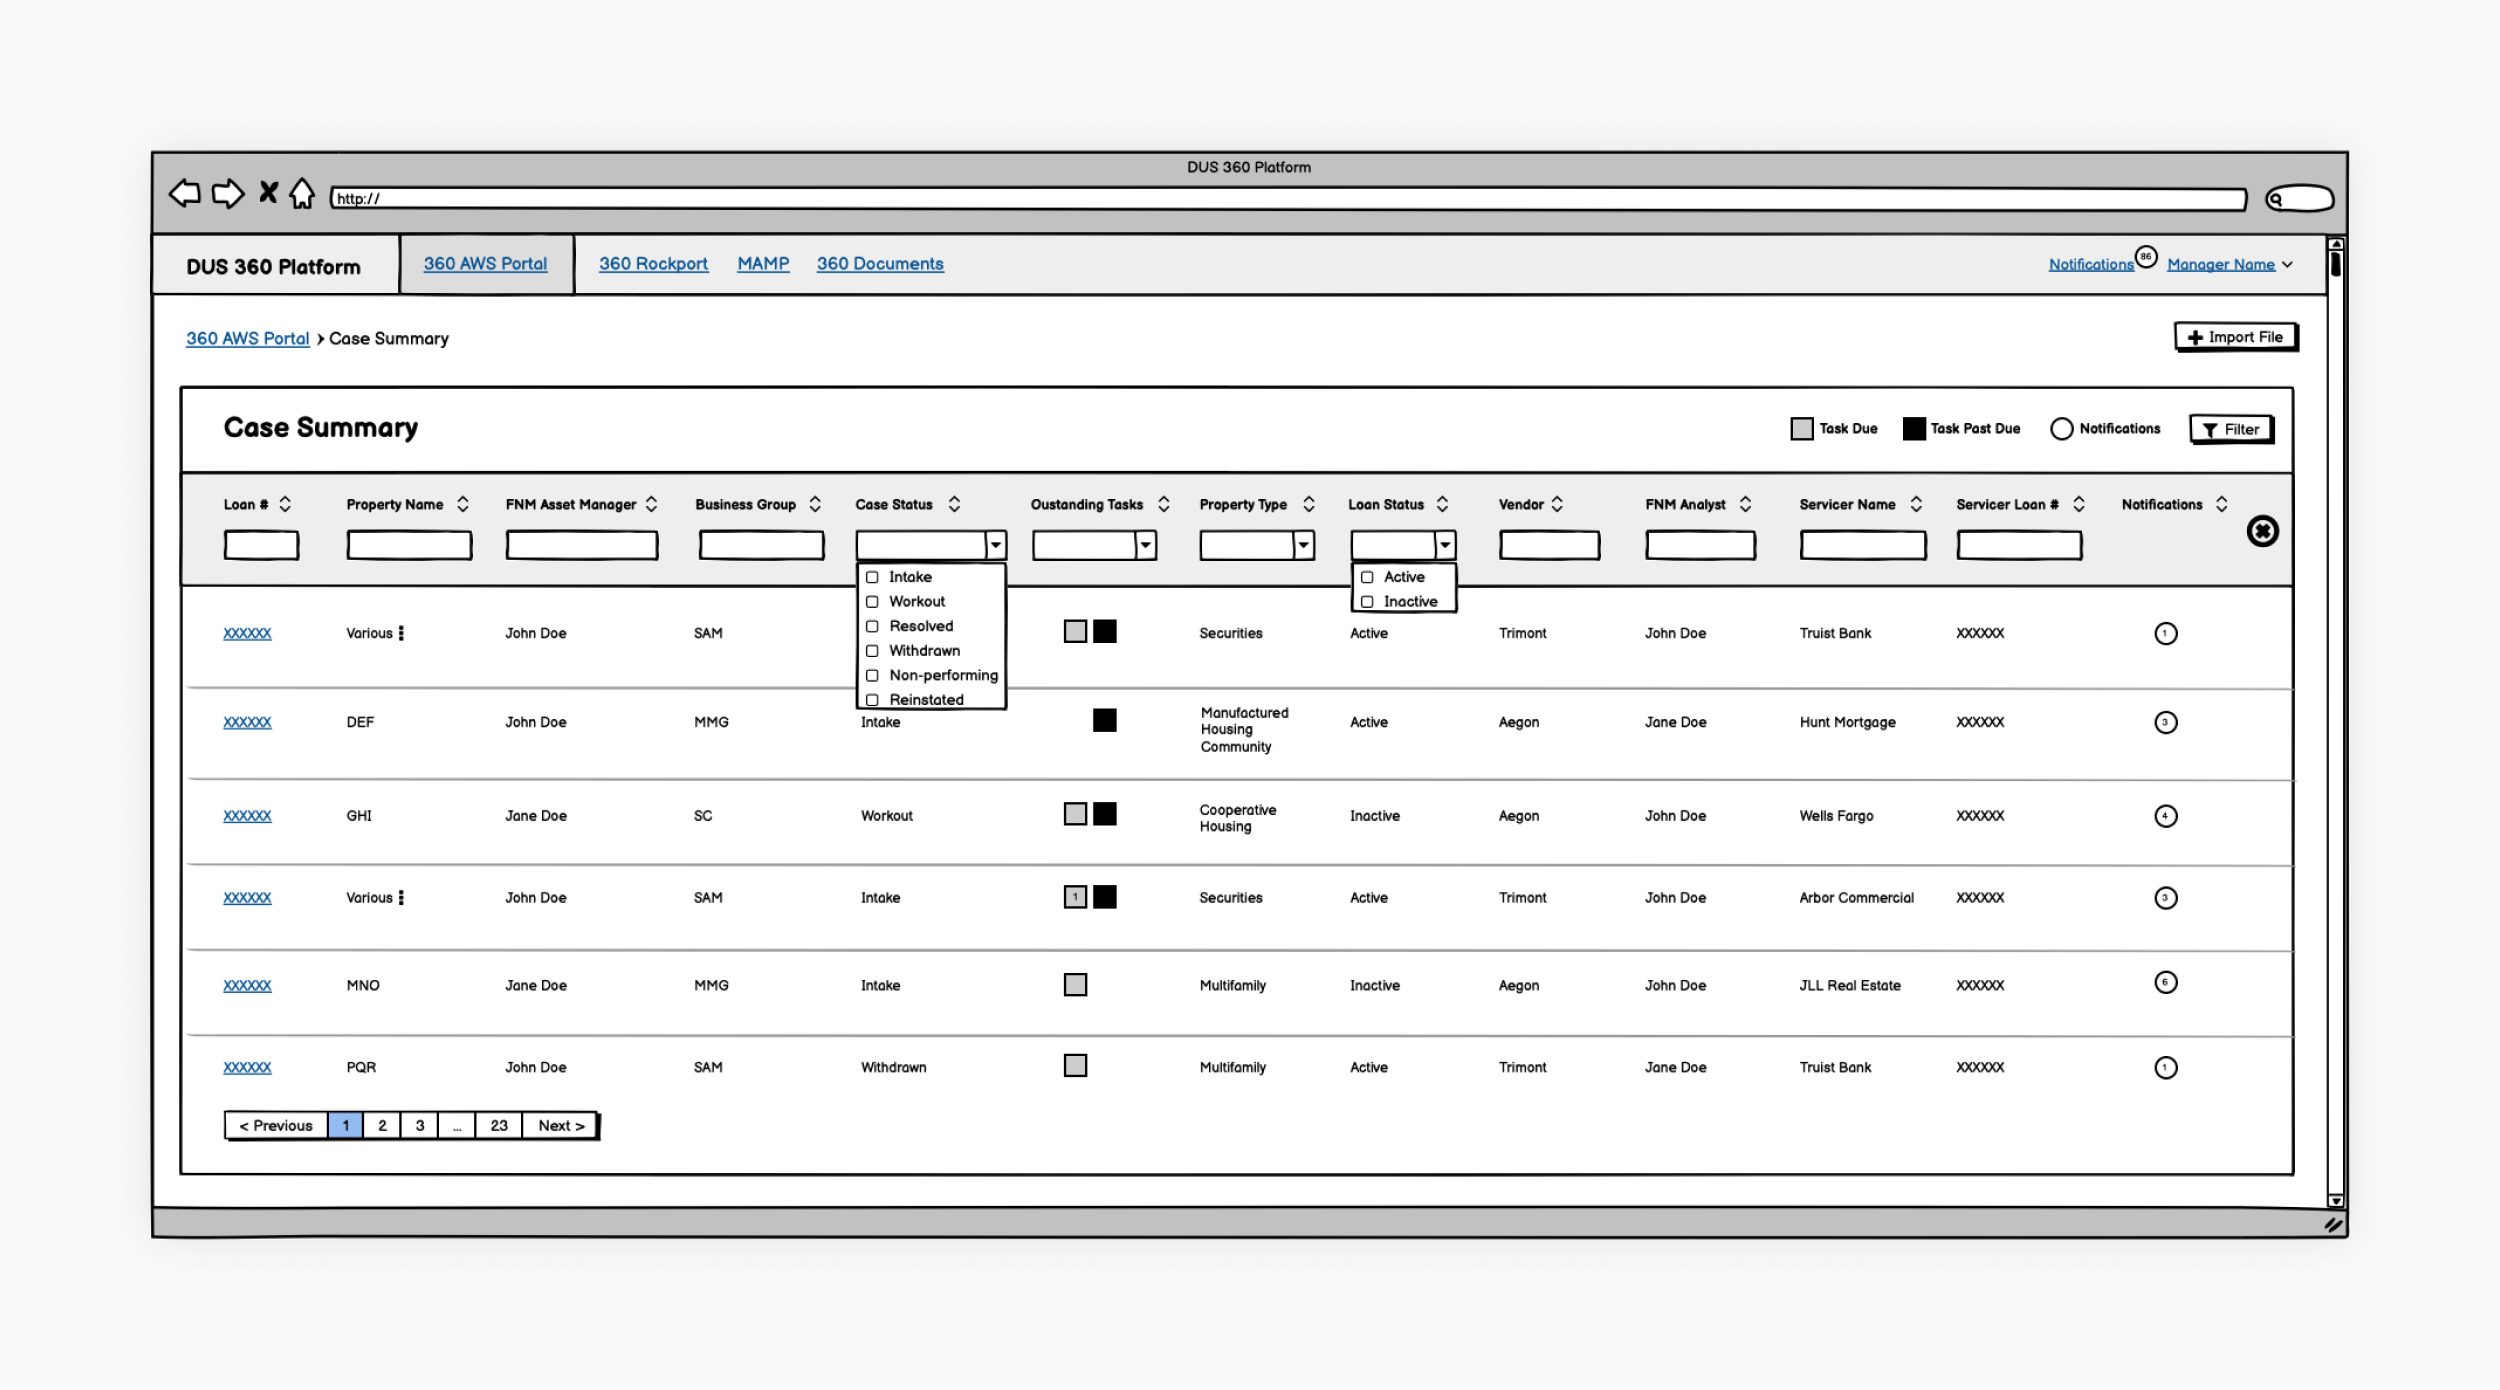Go to Next page in pagination
This screenshot has width=2500, height=1390.
point(560,1126)
